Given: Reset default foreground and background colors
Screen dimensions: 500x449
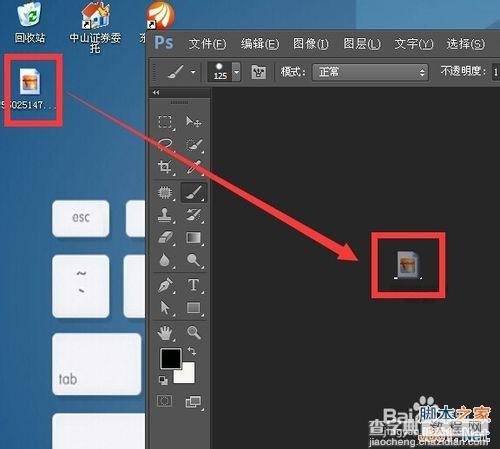Looking at the screenshot, I should tap(163, 380).
